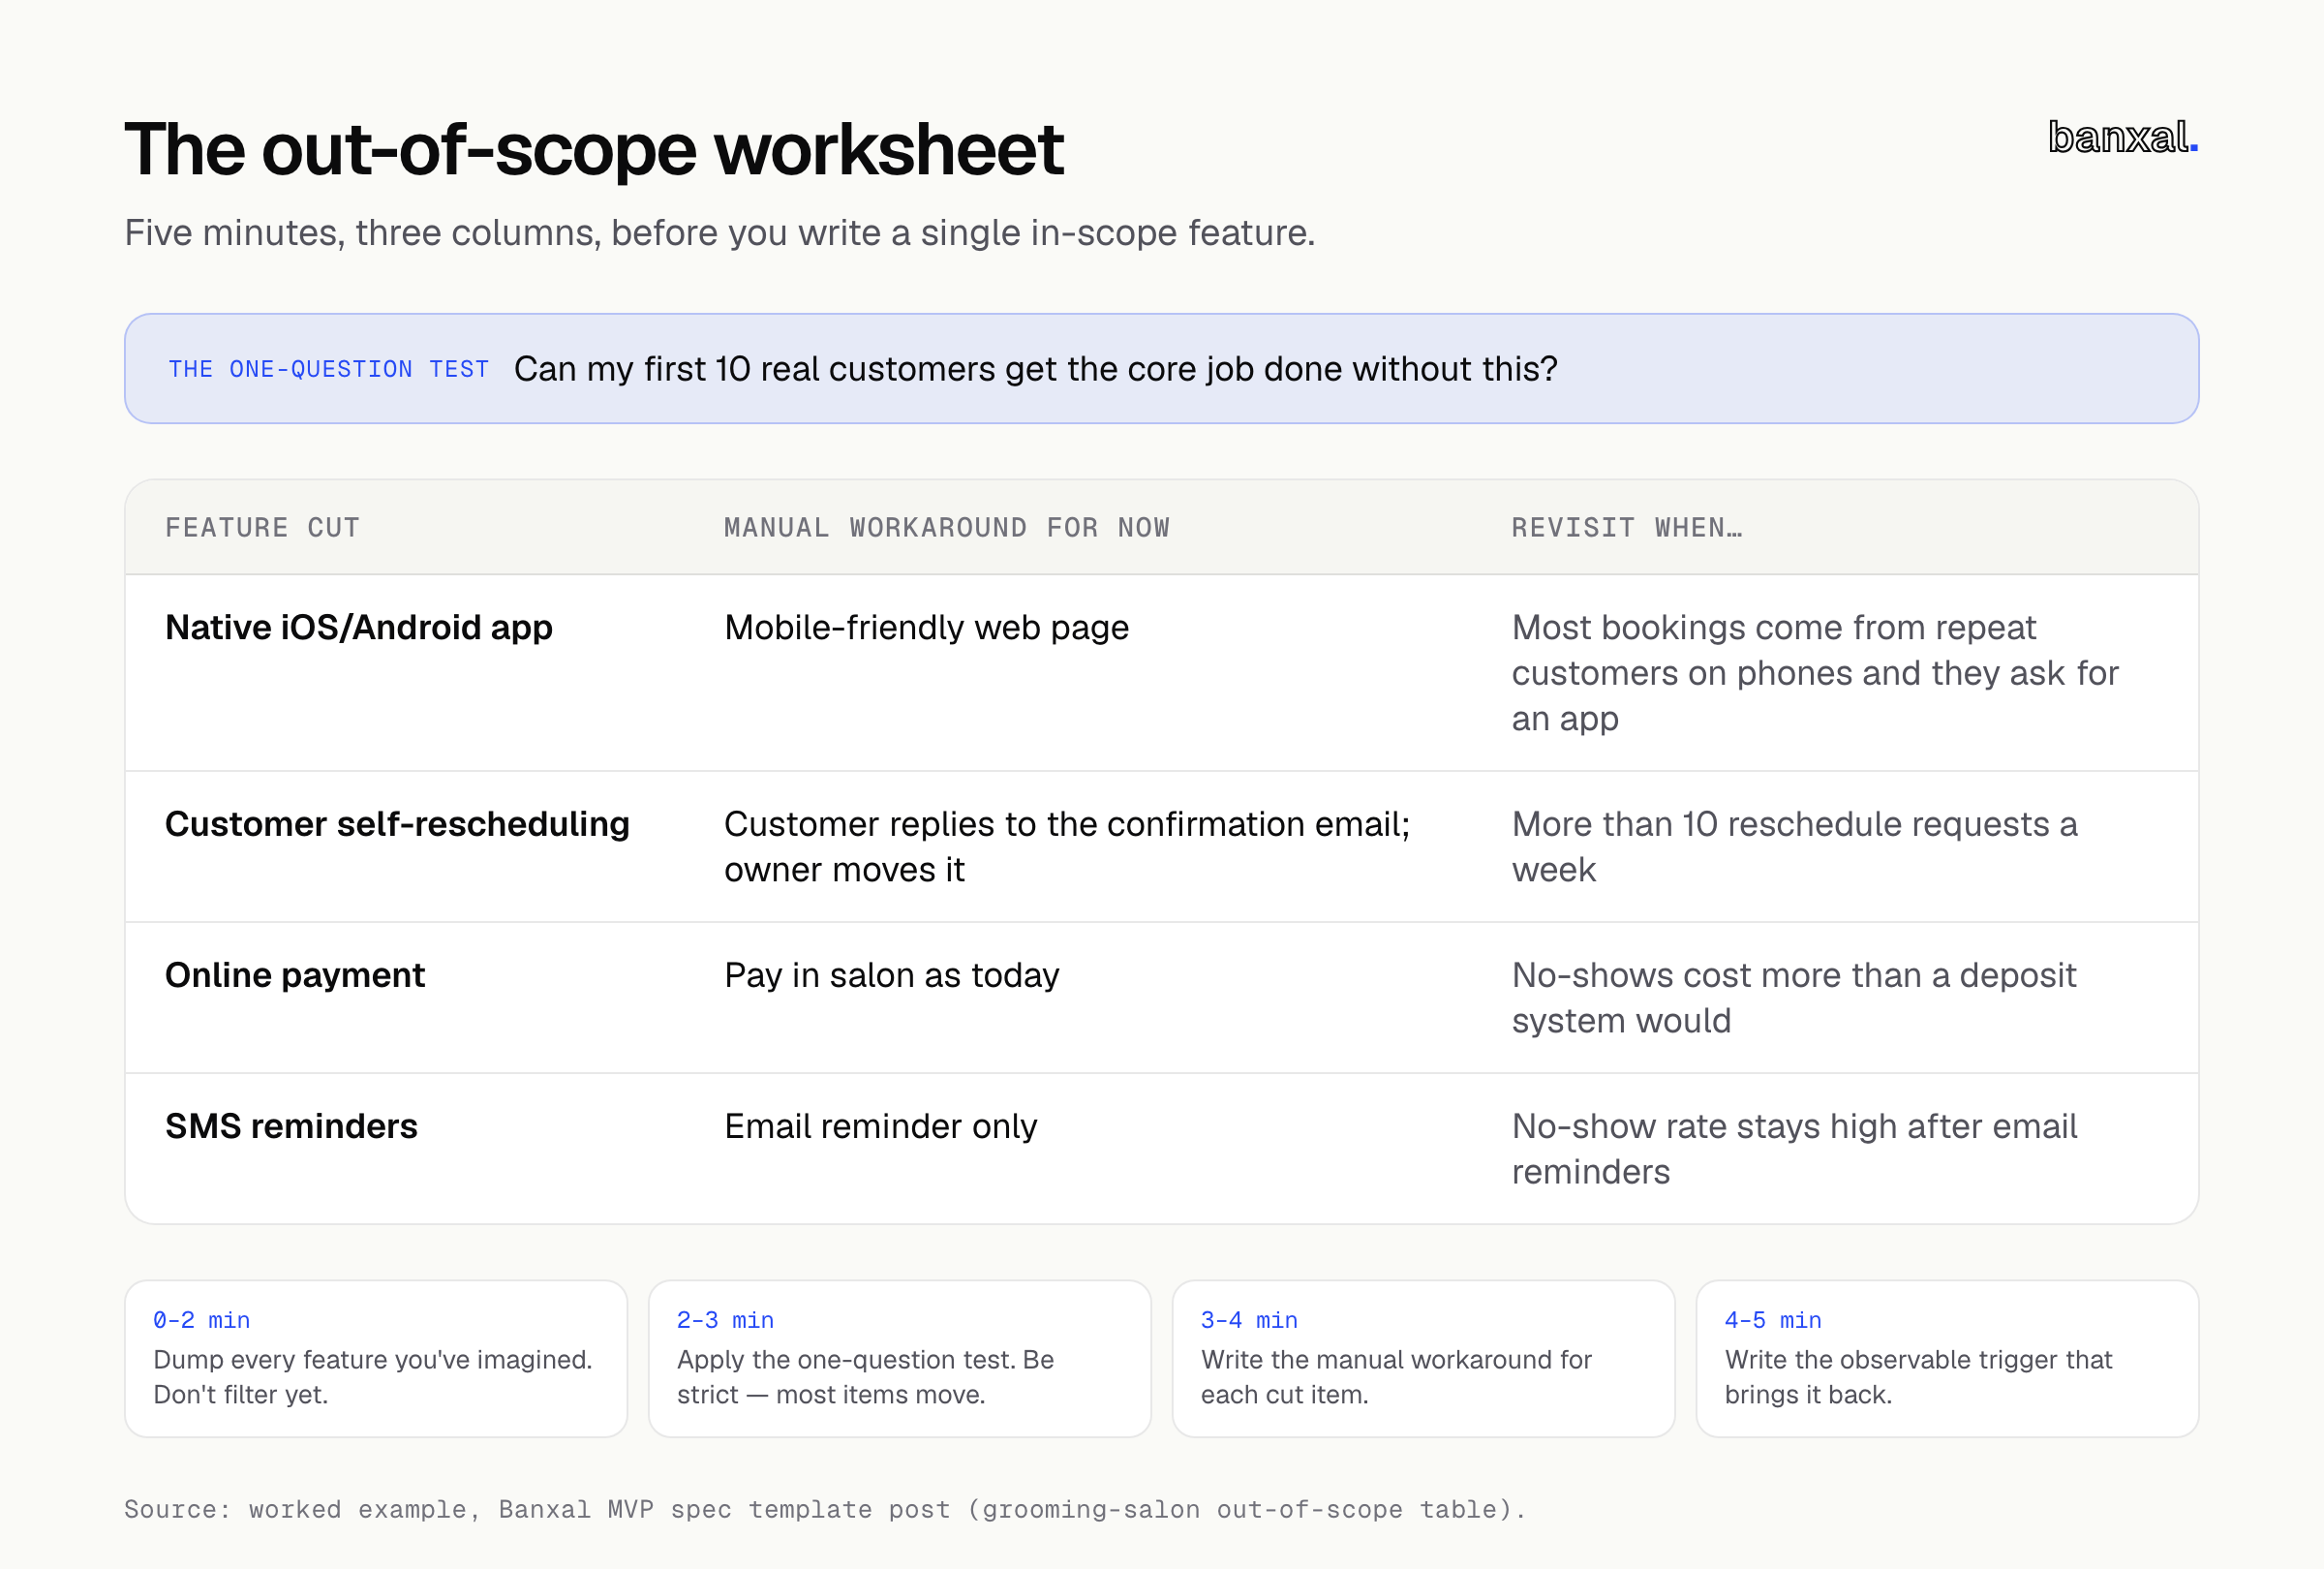Click the 'Source: worked example' footer line
This screenshot has height=1569, width=2324.
click(x=825, y=1509)
